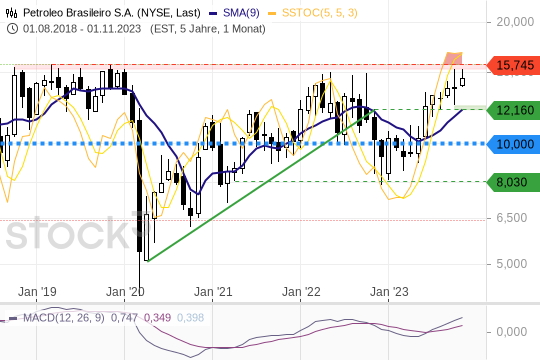The height and width of the screenshot is (360, 540).
Task: Select the green 12,160 price tag
Action: [x=513, y=111]
